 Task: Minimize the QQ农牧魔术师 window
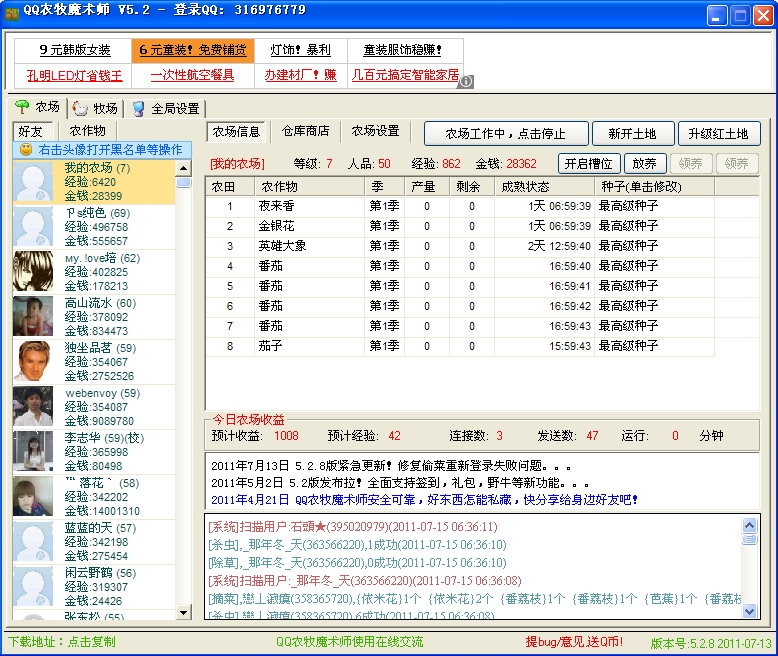click(x=717, y=15)
